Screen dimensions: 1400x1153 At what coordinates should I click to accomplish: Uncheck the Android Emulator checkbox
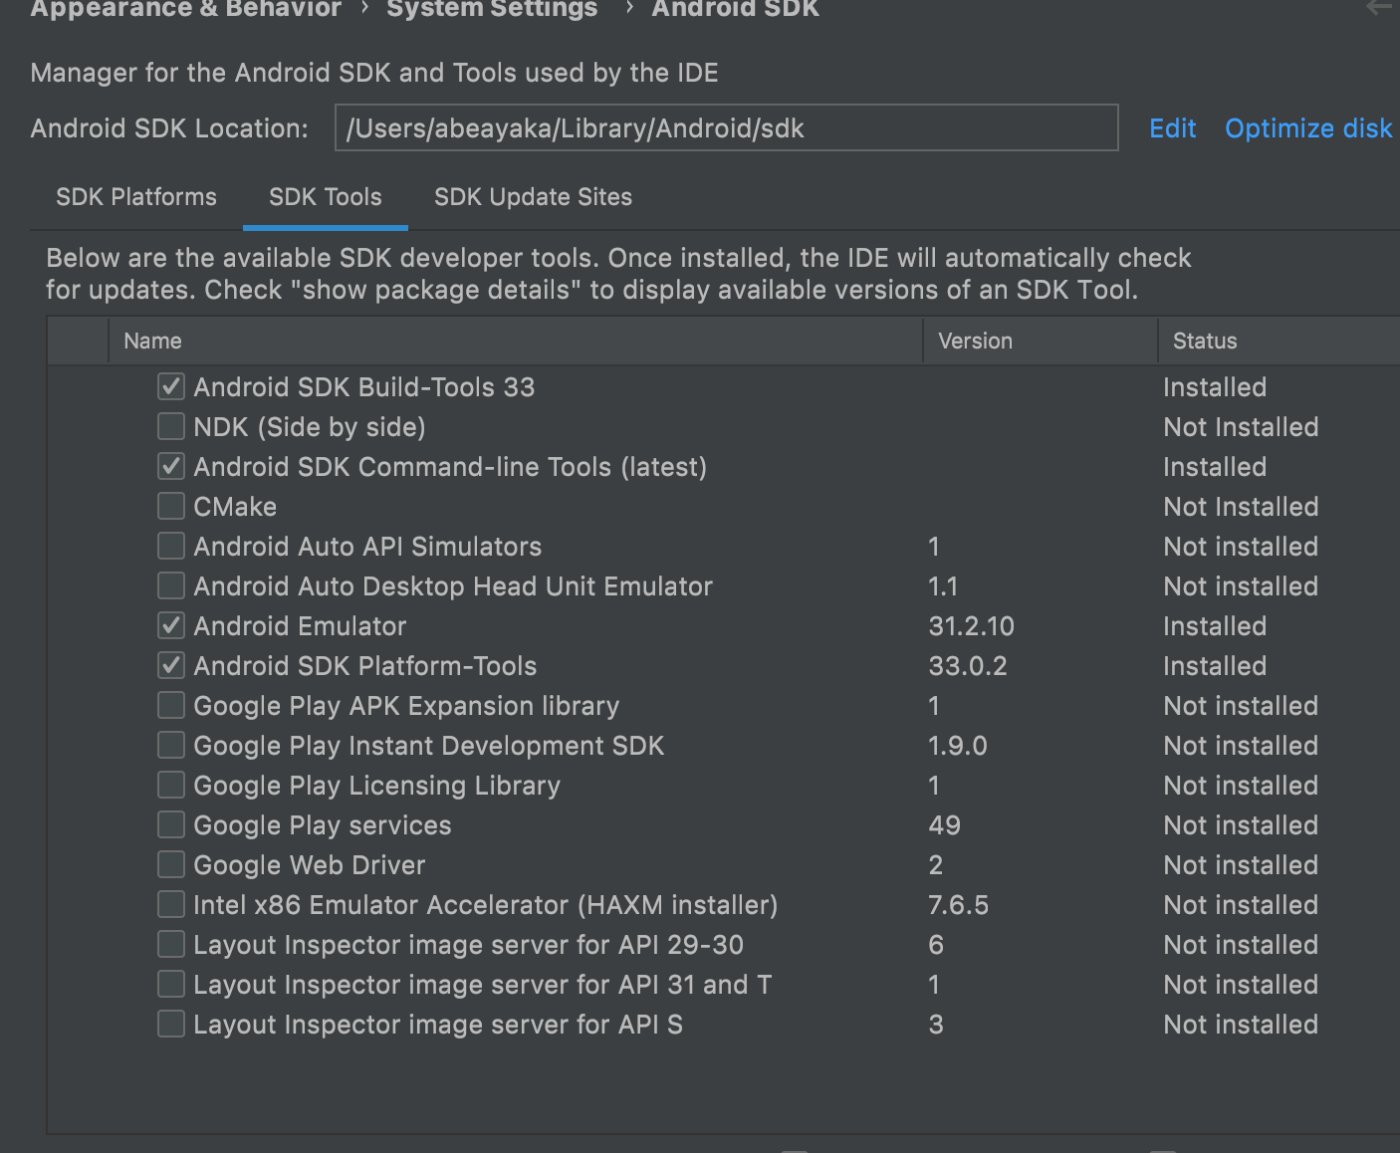171,625
